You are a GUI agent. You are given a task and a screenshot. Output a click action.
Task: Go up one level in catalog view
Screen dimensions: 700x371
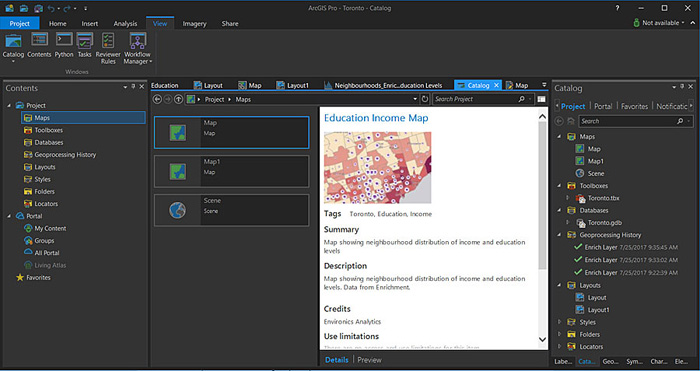178,99
